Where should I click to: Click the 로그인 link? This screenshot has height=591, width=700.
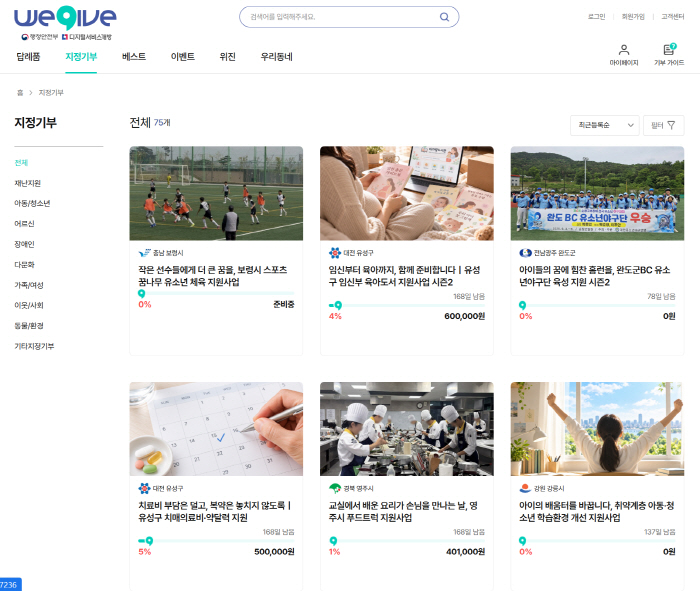(596, 17)
